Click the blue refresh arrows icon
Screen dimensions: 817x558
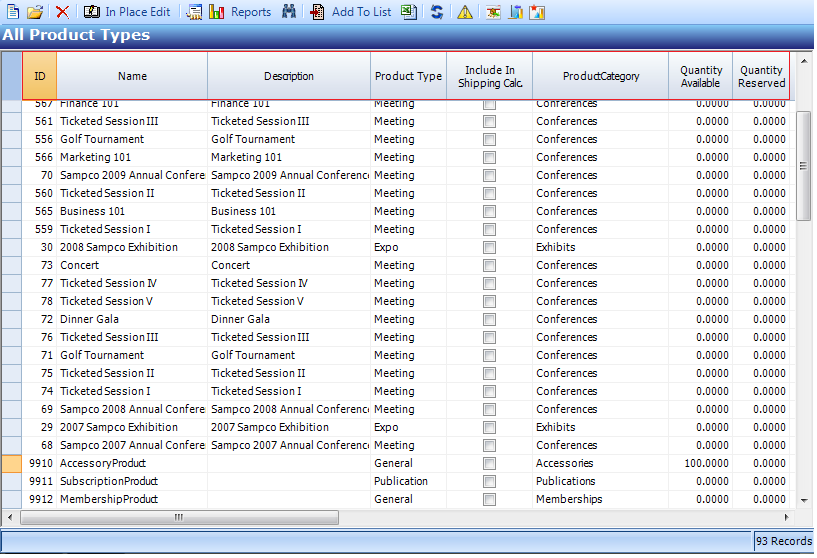tap(437, 11)
